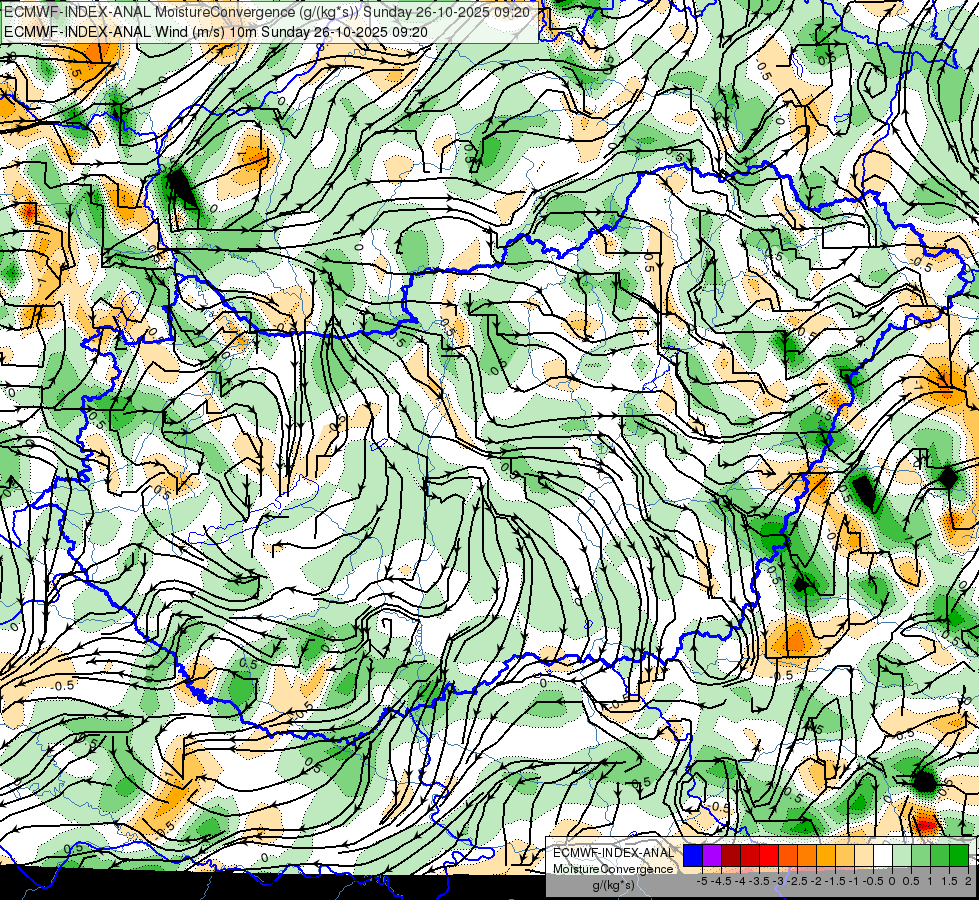Image resolution: width=979 pixels, height=900 pixels.
Task: Click the palest green legend swatch after 0
Action: point(902,856)
